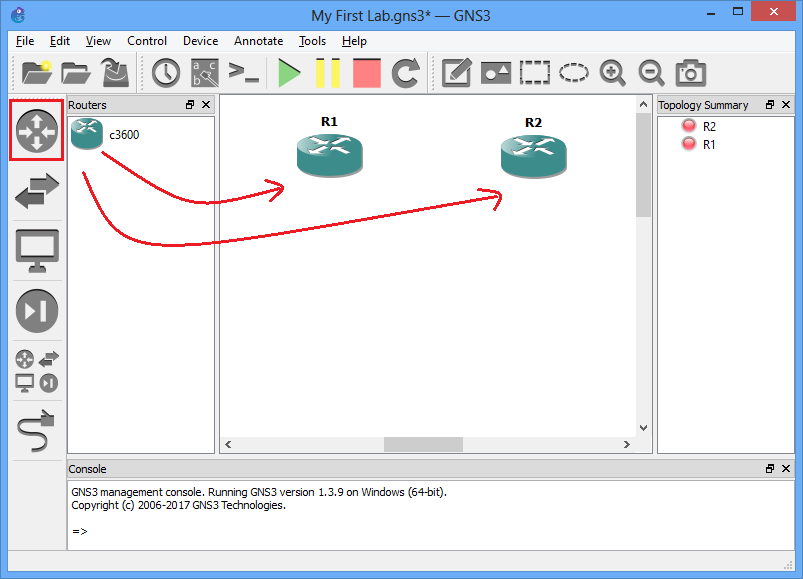Zoom in using the magnifier plus icon
This screenshot has height=579, width=803.
coord(612,72)
